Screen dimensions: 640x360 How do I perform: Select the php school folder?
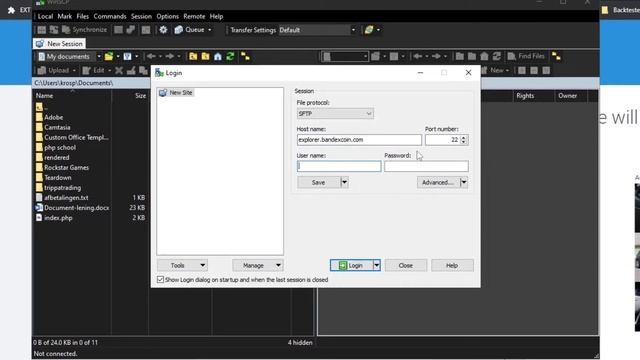pyautogui.click(x=60, y=147)
